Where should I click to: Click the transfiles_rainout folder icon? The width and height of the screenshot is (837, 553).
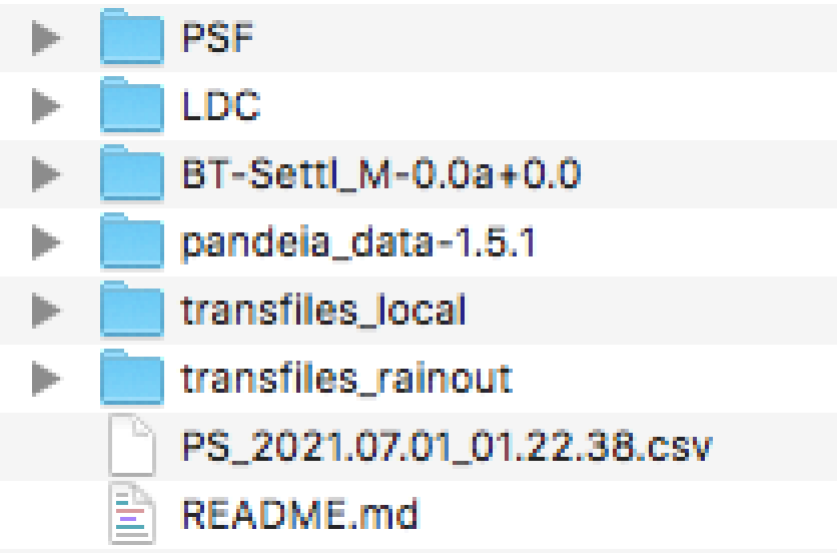click(131, 377)
